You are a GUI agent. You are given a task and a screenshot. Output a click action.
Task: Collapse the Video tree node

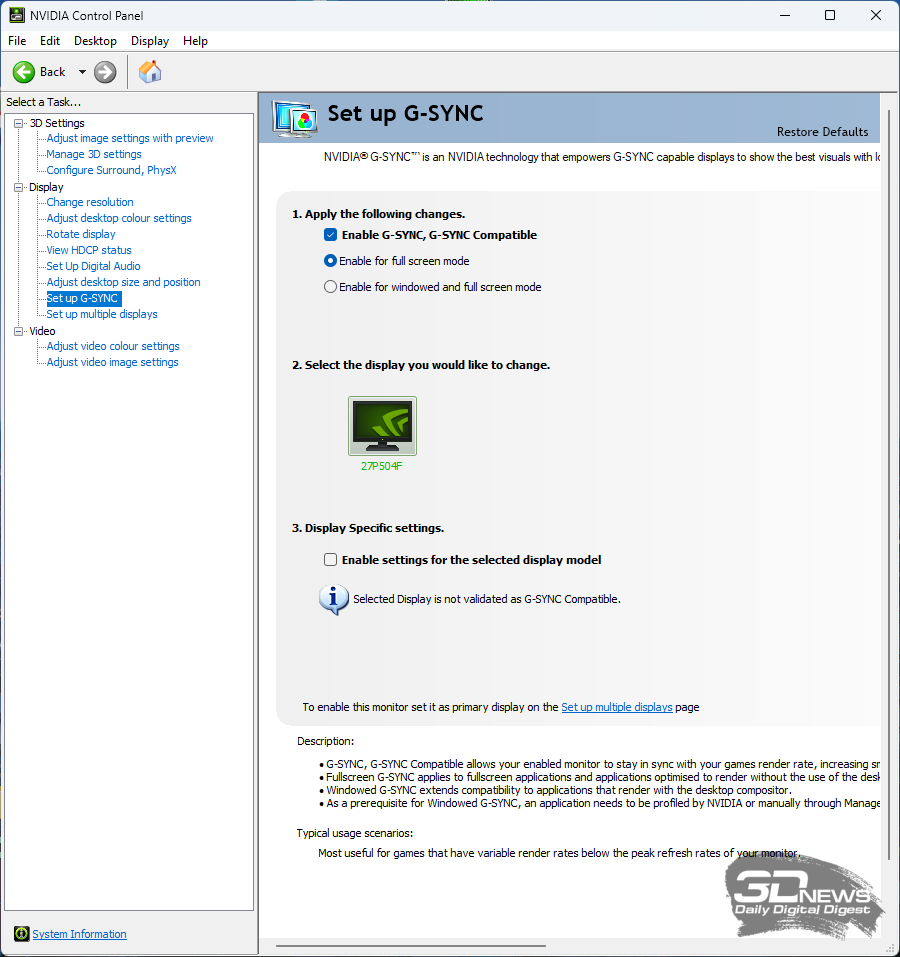pyautogui.click(x=18, y=331)
